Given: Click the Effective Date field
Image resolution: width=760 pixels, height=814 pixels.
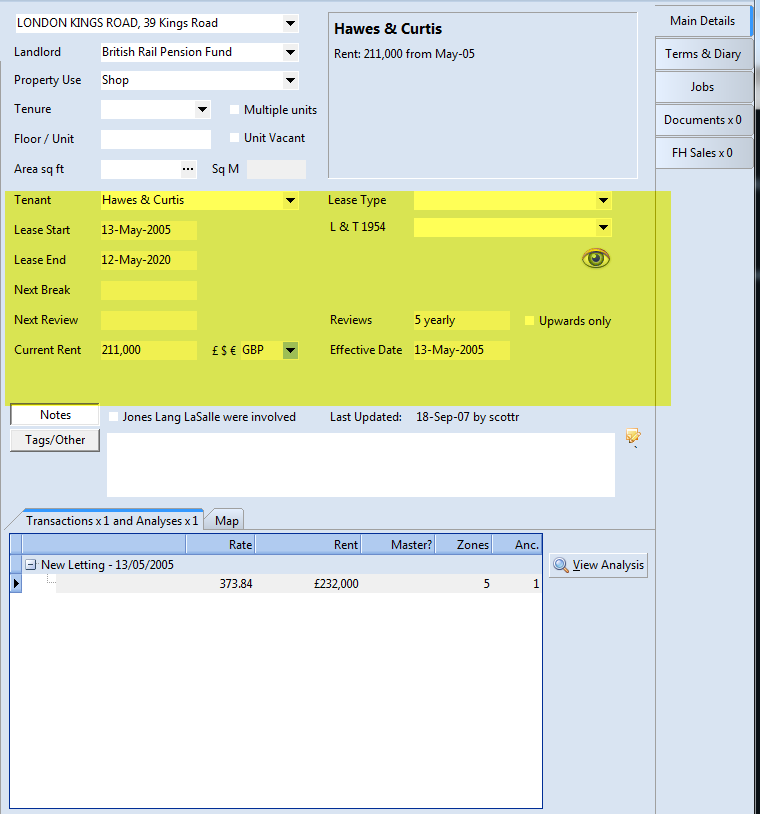Looking at the screenshot, I should point(462,350).
